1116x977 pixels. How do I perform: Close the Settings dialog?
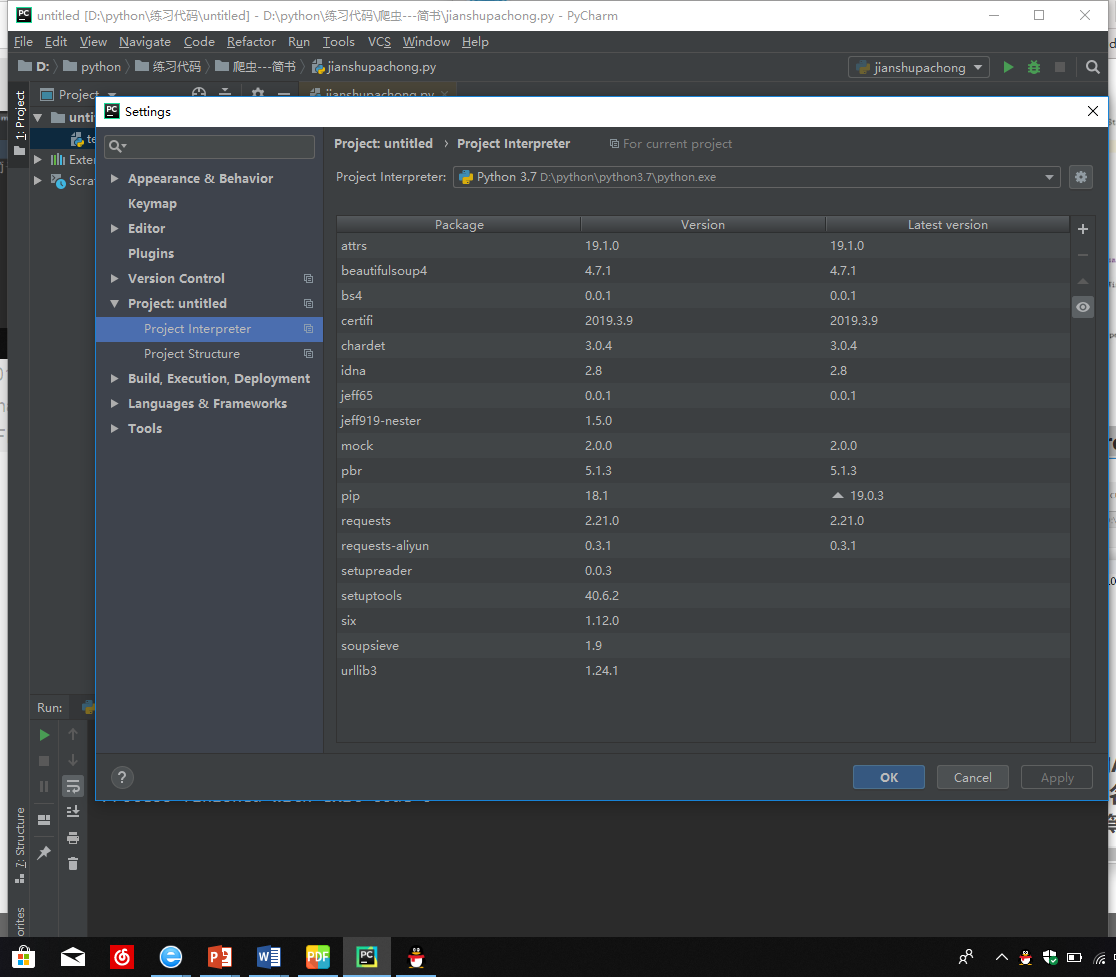pos(1093,112)
